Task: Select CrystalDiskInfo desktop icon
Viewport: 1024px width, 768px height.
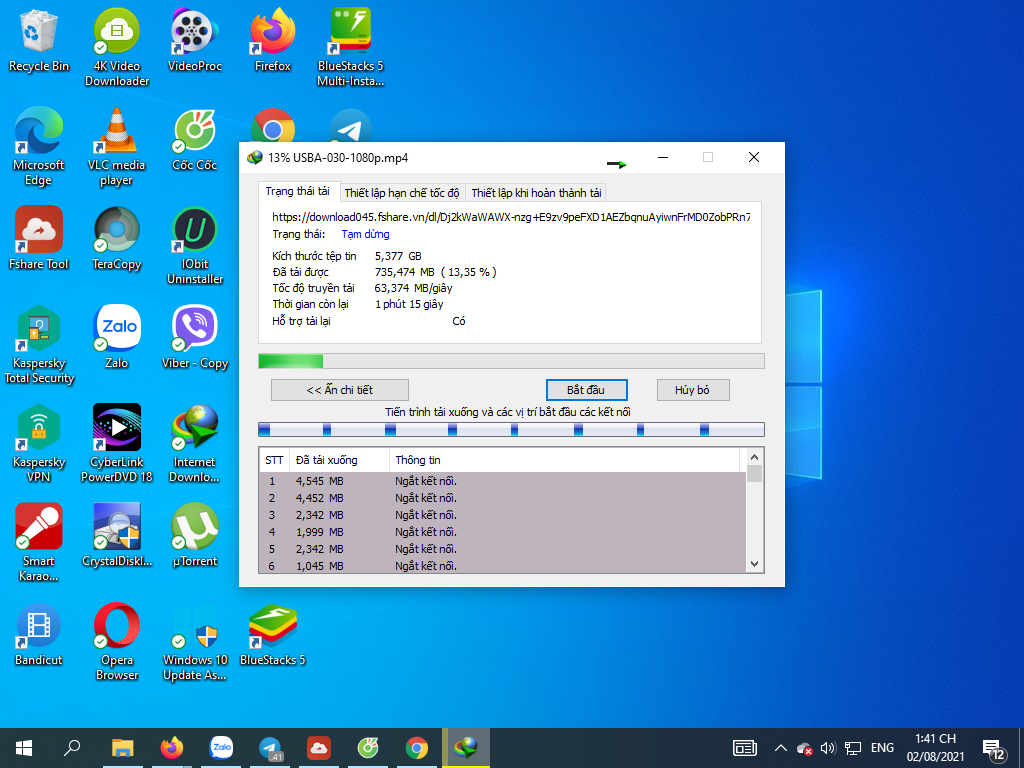Action: (x=117, y=536)
